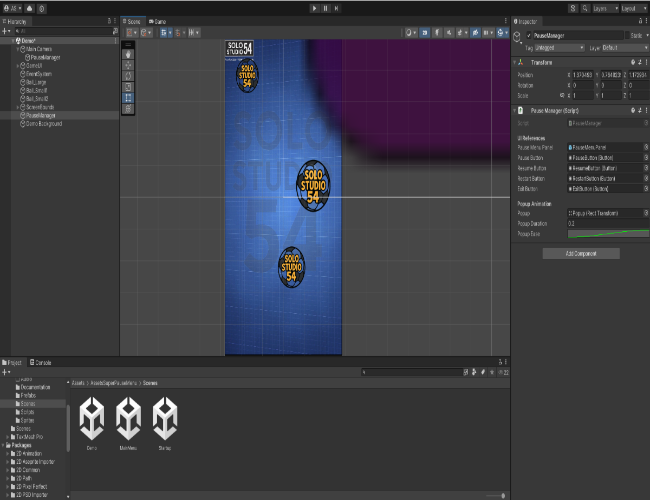Toggle grid snapping in Scene toolbar
Image resolution: width=650 pixels, height=500 pixels.
tap(179, 33)
